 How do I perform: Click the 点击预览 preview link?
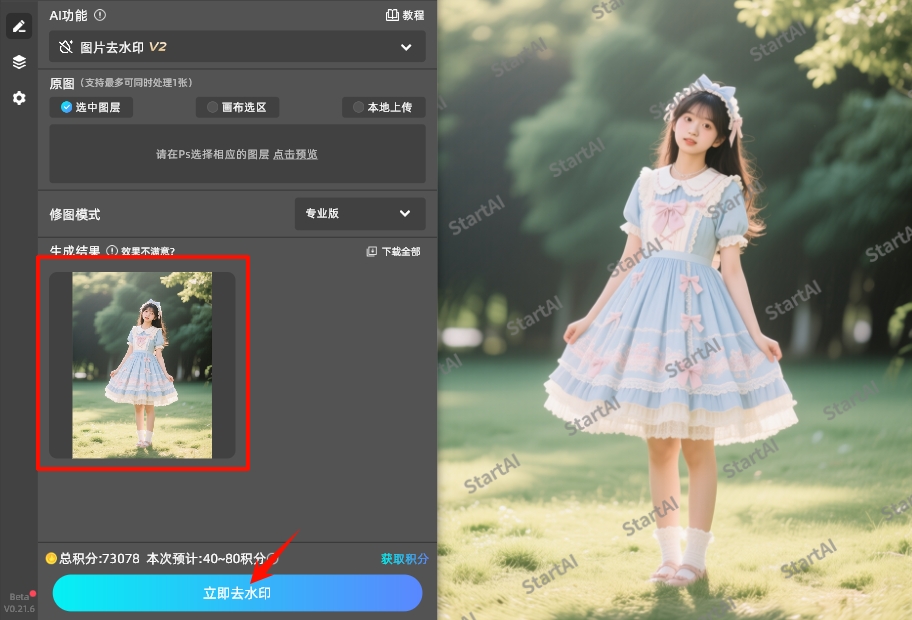point(294,154)
